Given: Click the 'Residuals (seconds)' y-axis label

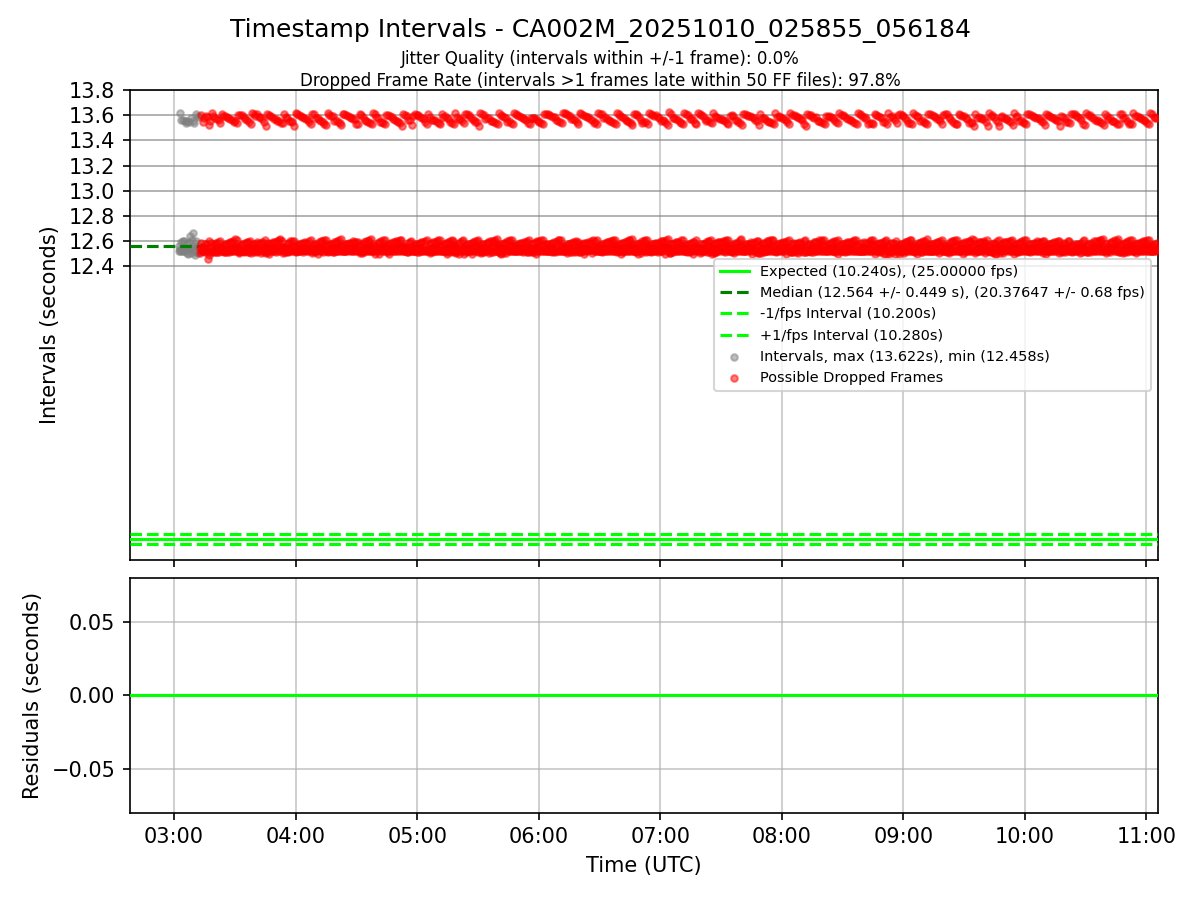Looking at the screenshot, I should (32, 696).
